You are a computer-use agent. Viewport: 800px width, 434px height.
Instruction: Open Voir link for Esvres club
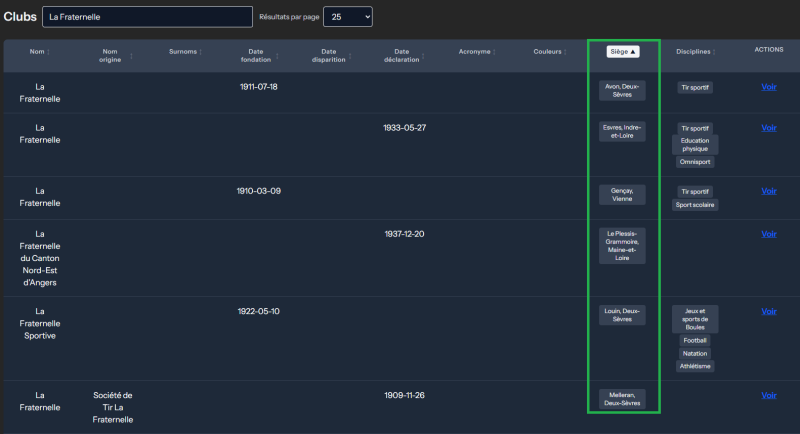coord(769,127)
